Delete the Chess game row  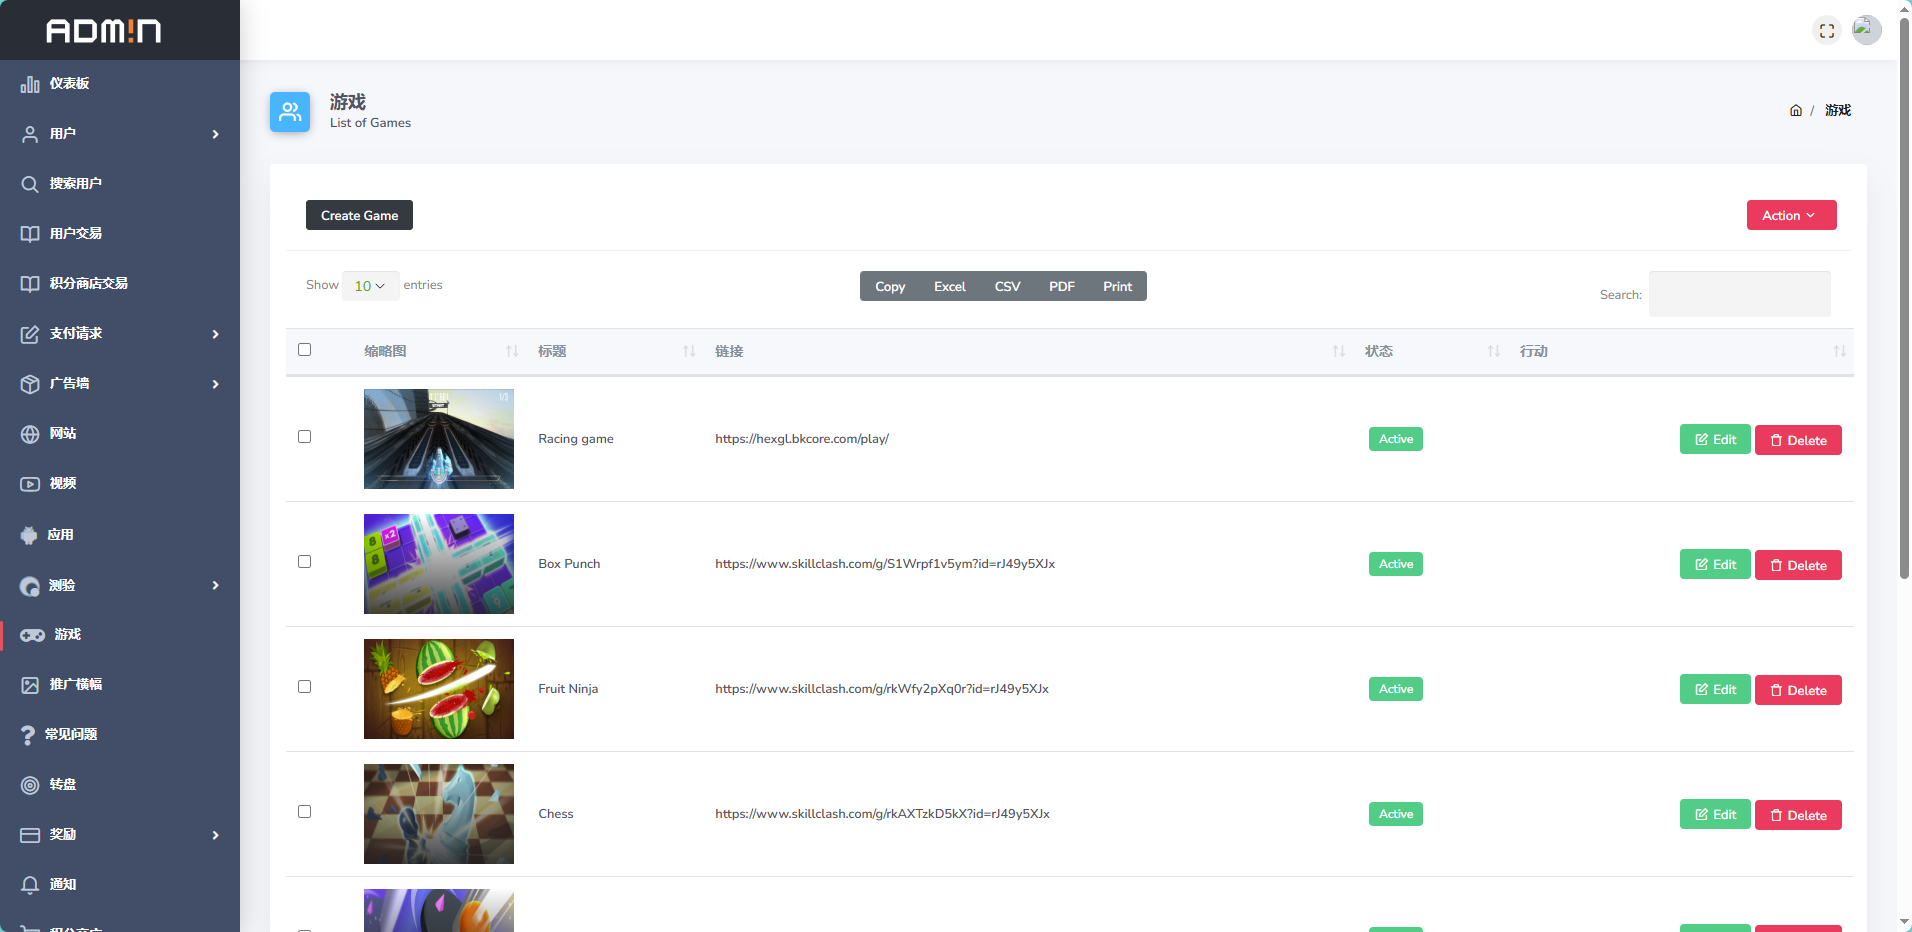pos(1797,815)
